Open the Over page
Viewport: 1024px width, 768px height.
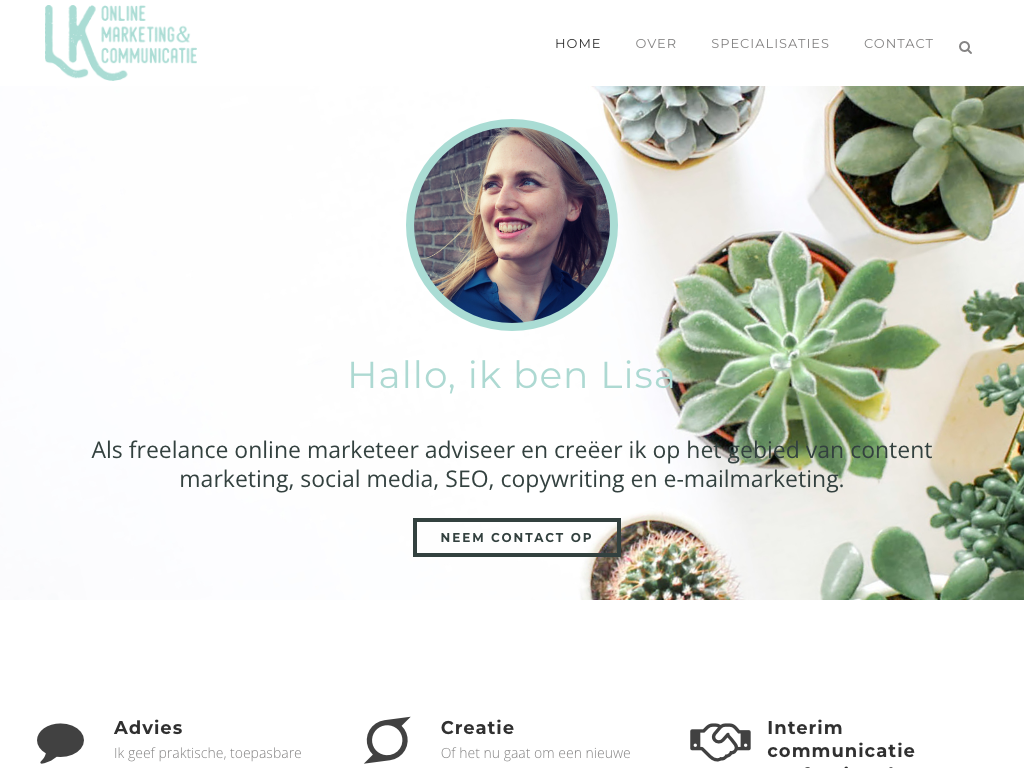656,44
